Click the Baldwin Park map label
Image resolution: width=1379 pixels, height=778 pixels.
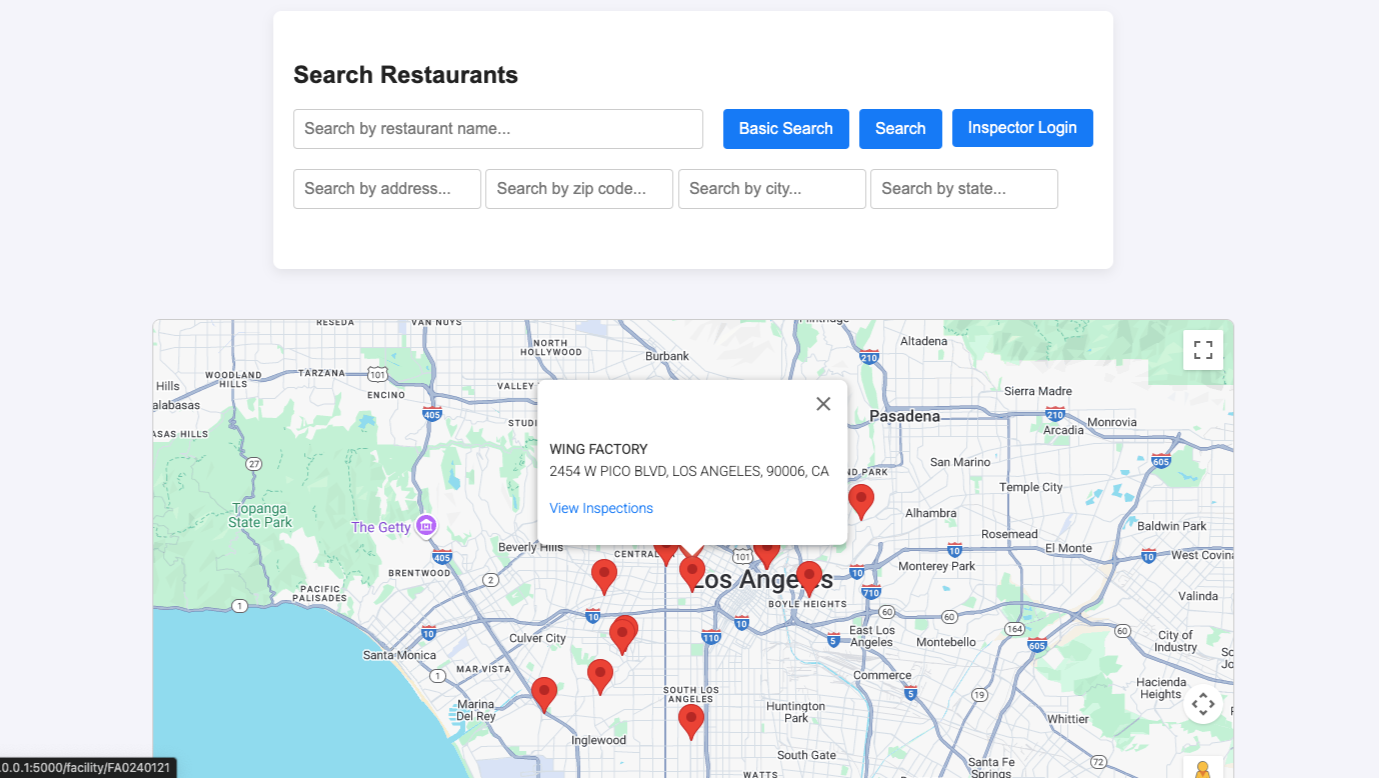click(x=1172, y=526)
